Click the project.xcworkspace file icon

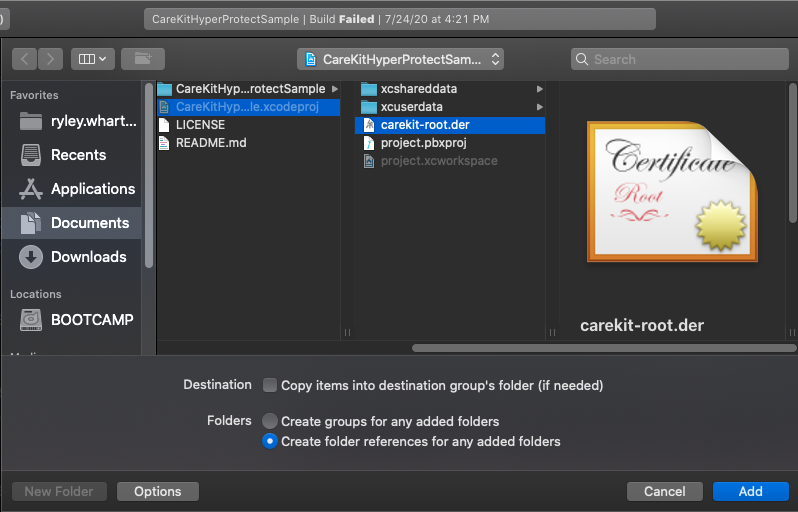click(369, 161)
